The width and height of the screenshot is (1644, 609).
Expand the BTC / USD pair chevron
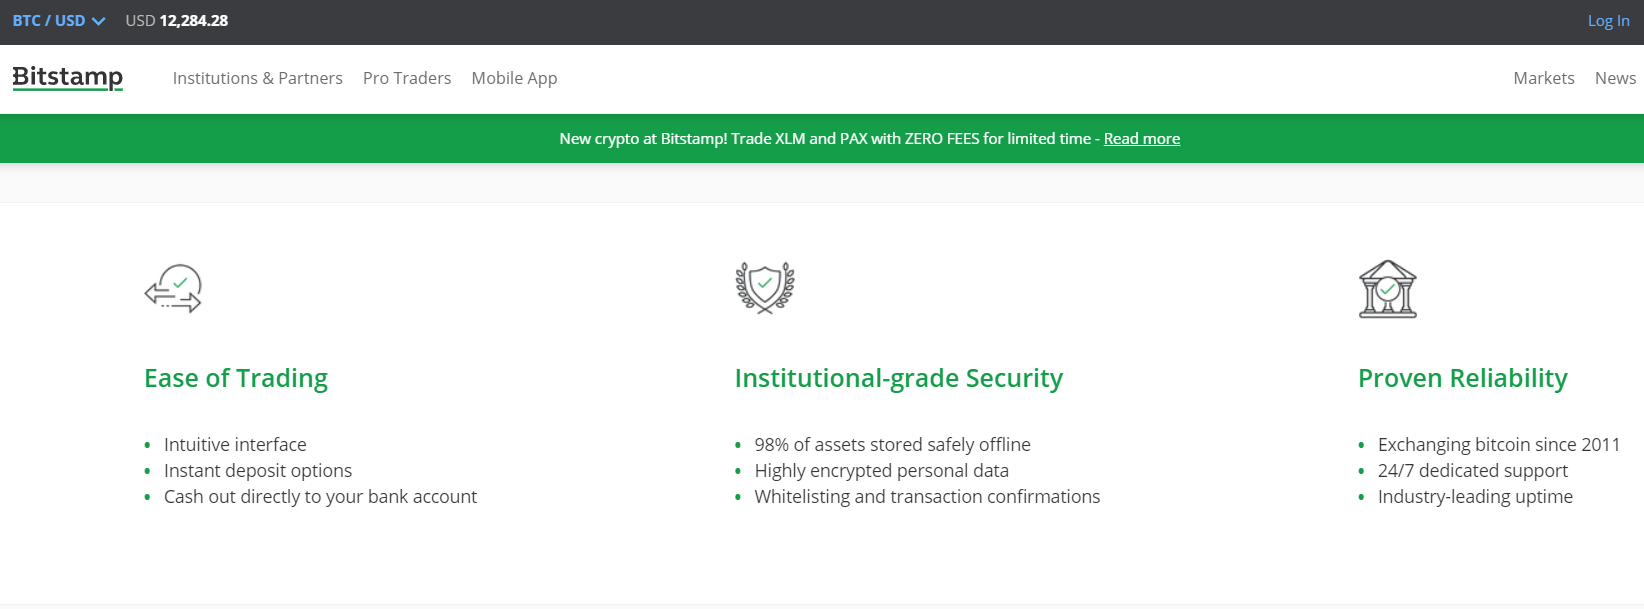98,21
